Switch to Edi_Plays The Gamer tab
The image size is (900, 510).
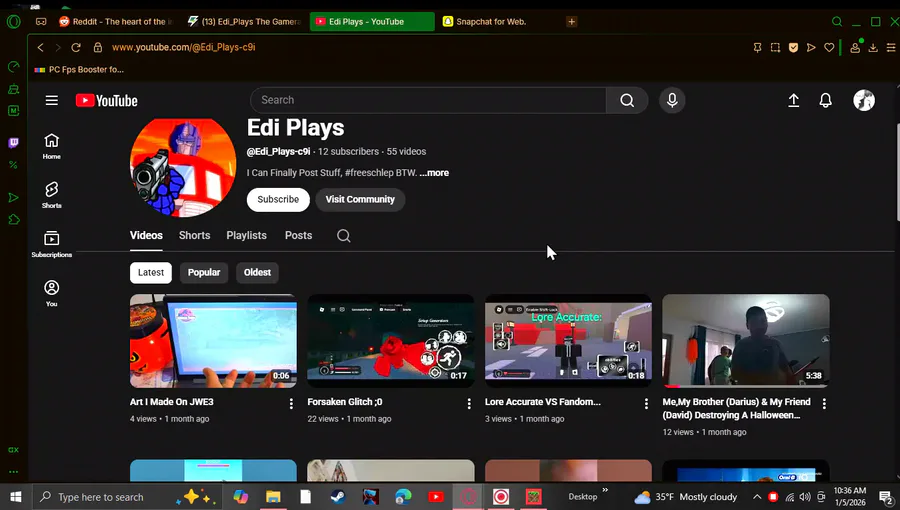pyautogui.click(x=245, y=22)
